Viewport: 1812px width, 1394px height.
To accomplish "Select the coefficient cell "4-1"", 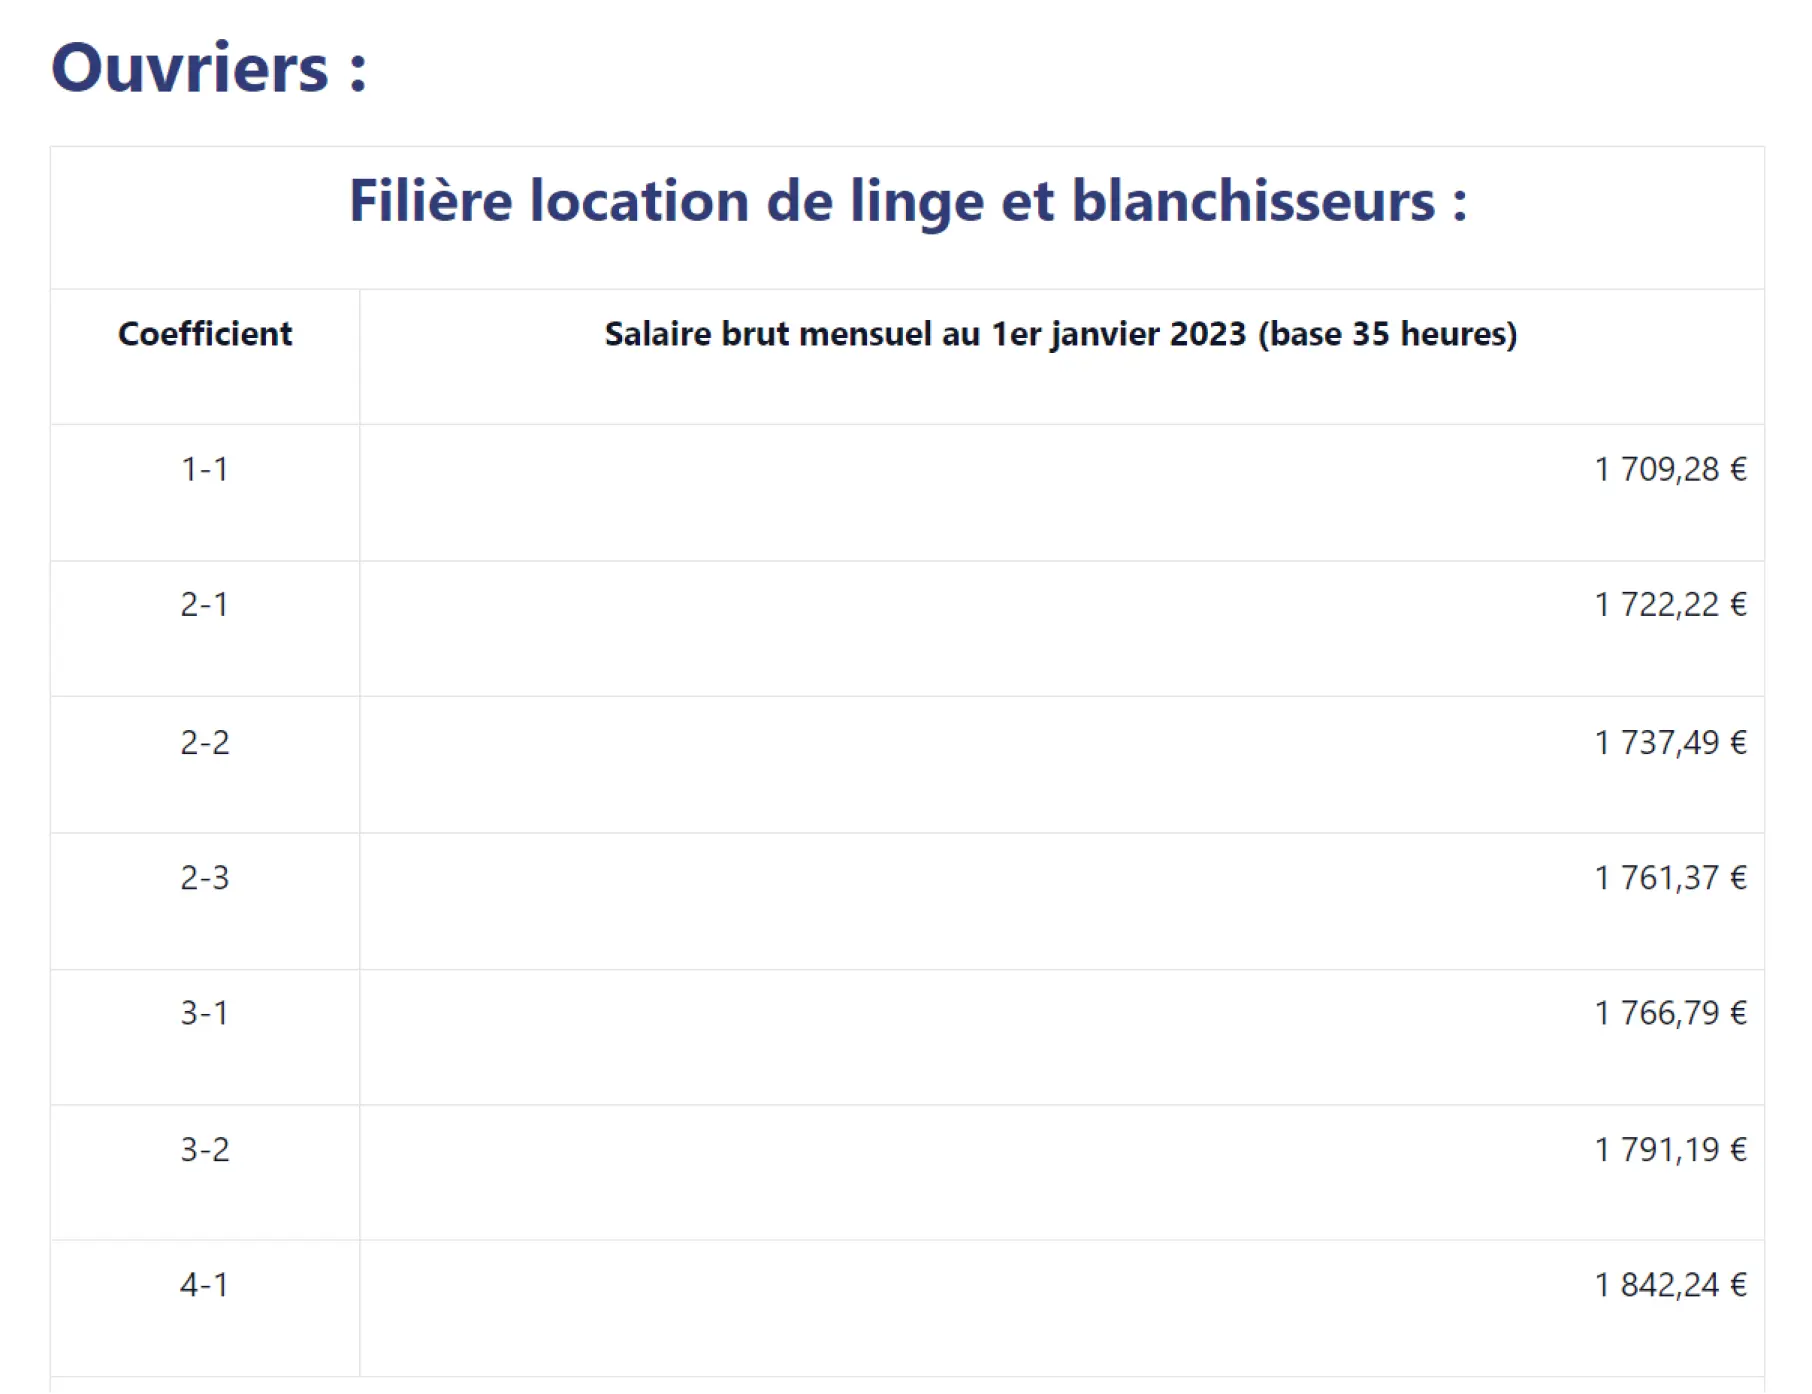I will pyautogui.click(x=205, y=1285).
